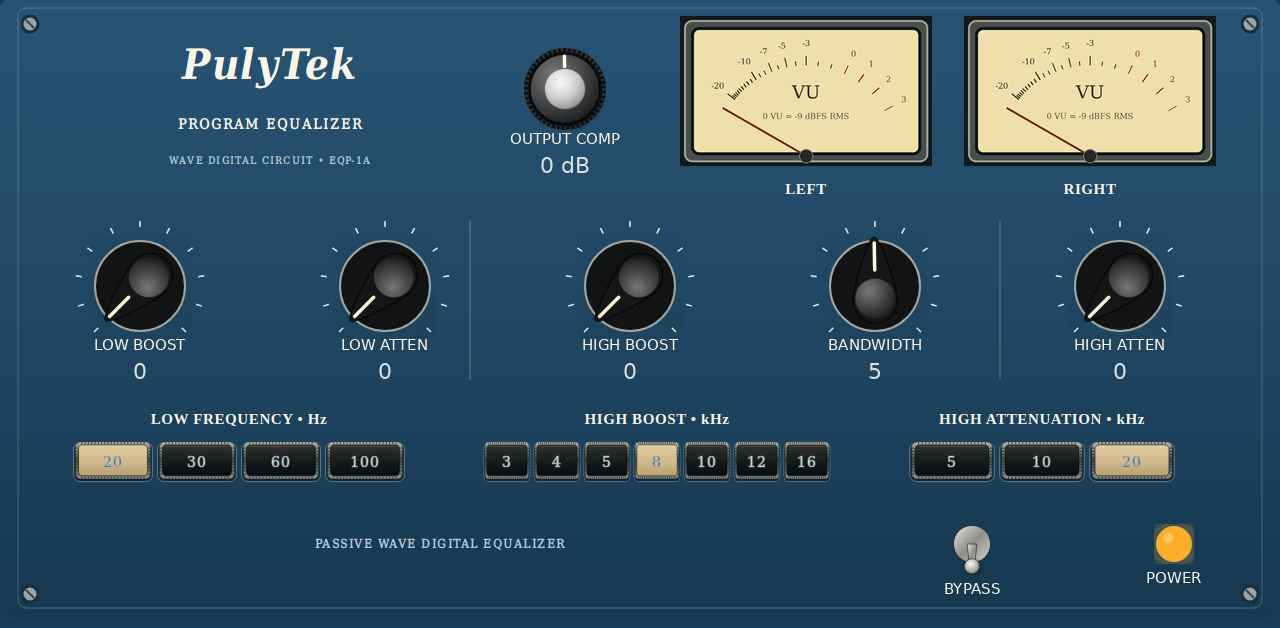This screenshot has height=628, width=1280.
Task: Click the Low Boost knob
Action: point(140,286)
